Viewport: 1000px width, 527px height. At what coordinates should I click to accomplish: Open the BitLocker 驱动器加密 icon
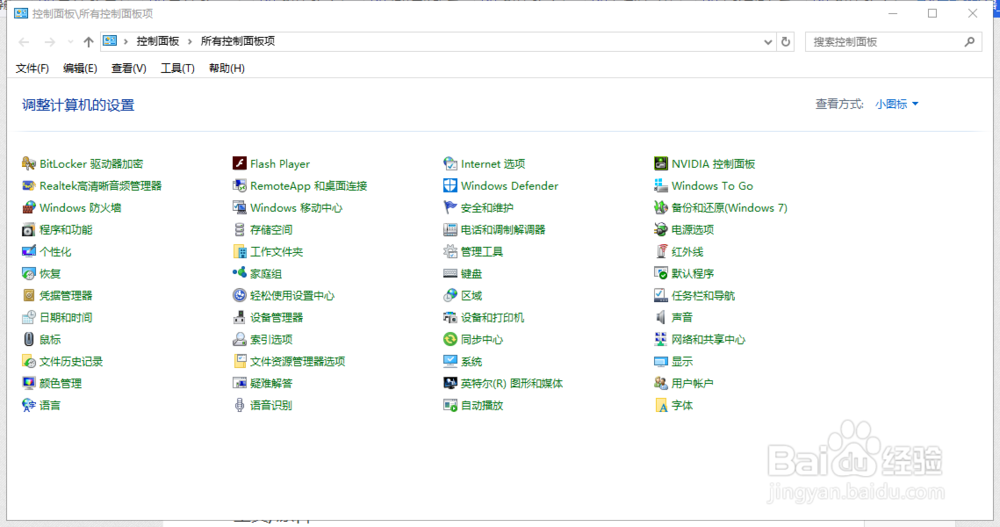coord(29,164)
